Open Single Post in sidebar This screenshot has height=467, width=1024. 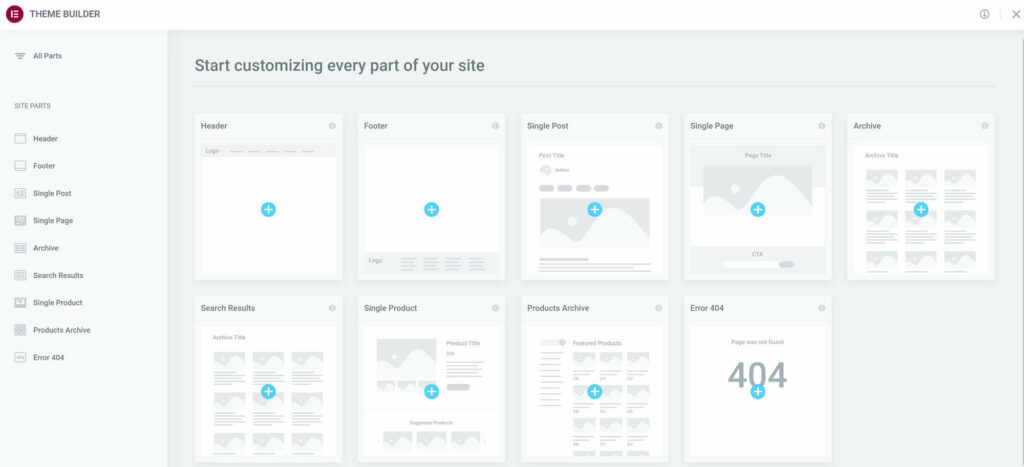click(x=52, y=194)
